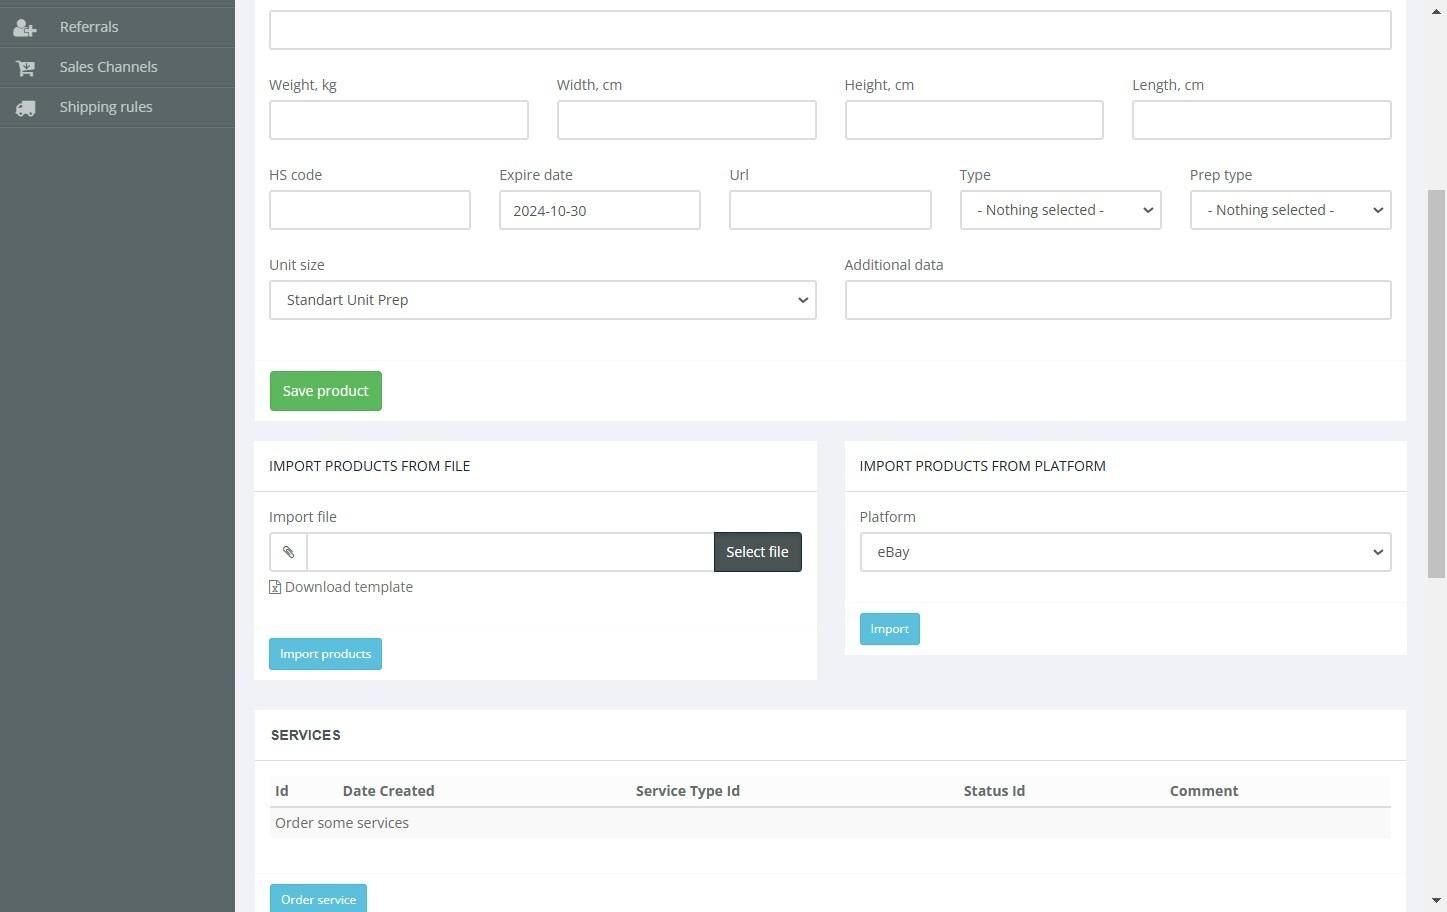The height and width of the screenshot is (912, 1447).
Task: Click the Order service button
Action: 318,899
